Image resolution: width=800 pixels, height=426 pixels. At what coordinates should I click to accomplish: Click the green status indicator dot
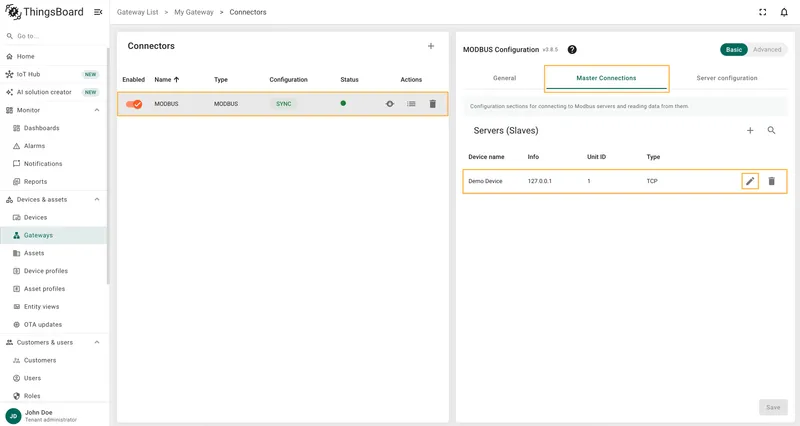[343, 103]
